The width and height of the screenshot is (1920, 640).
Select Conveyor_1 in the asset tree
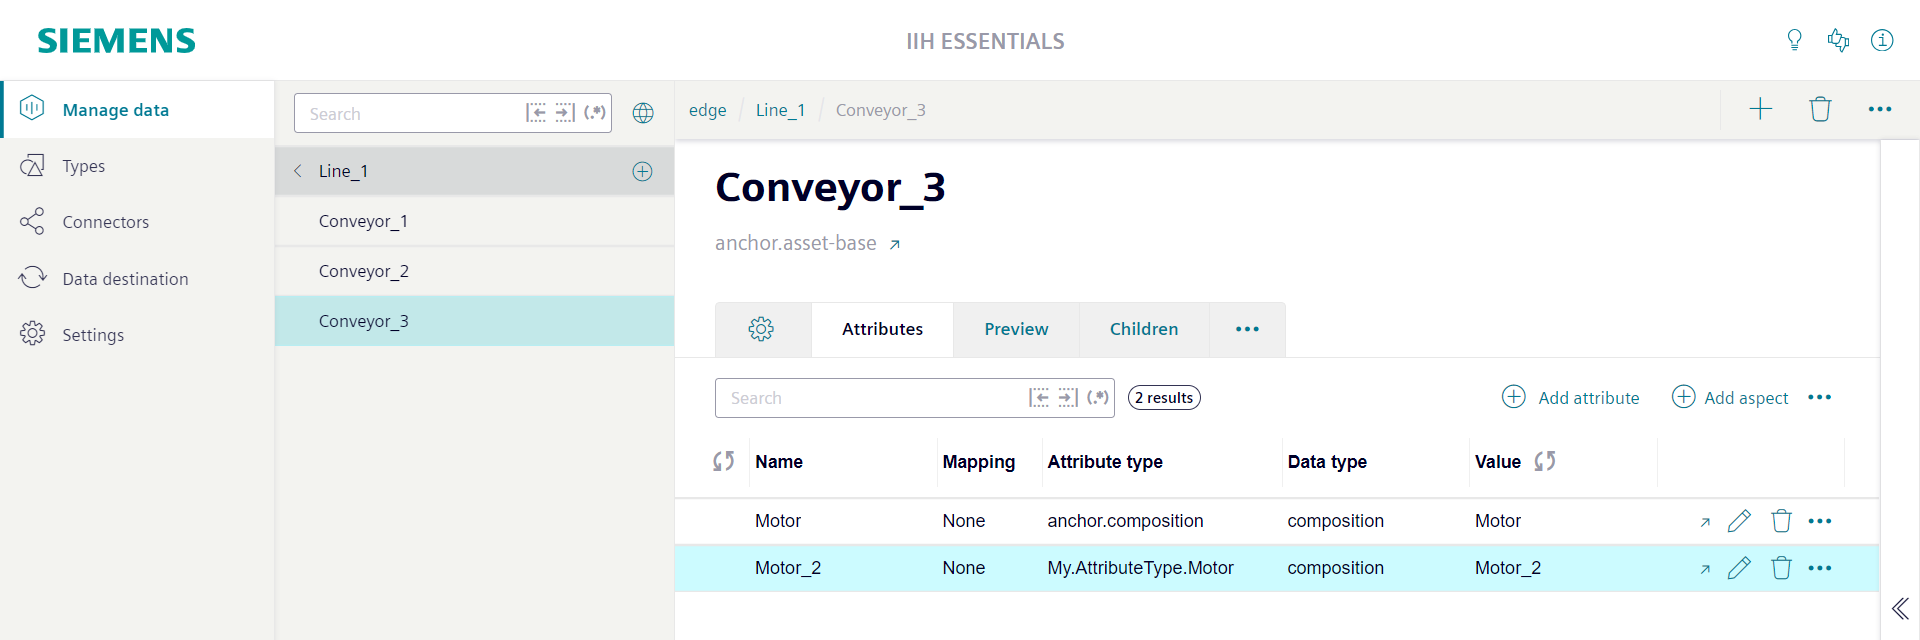coord(474,221)
